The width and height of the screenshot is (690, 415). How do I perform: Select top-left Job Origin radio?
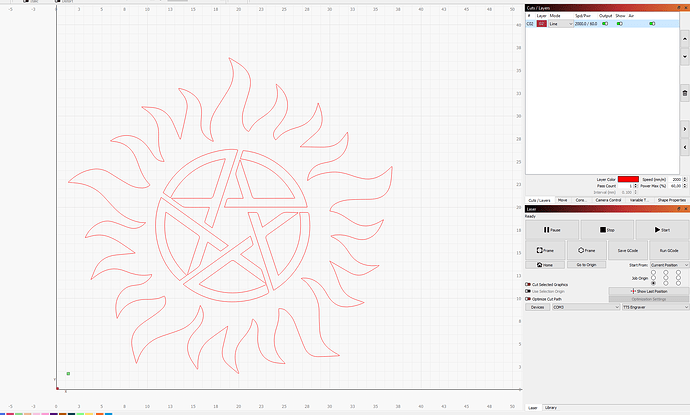click(x=653, y=272)
